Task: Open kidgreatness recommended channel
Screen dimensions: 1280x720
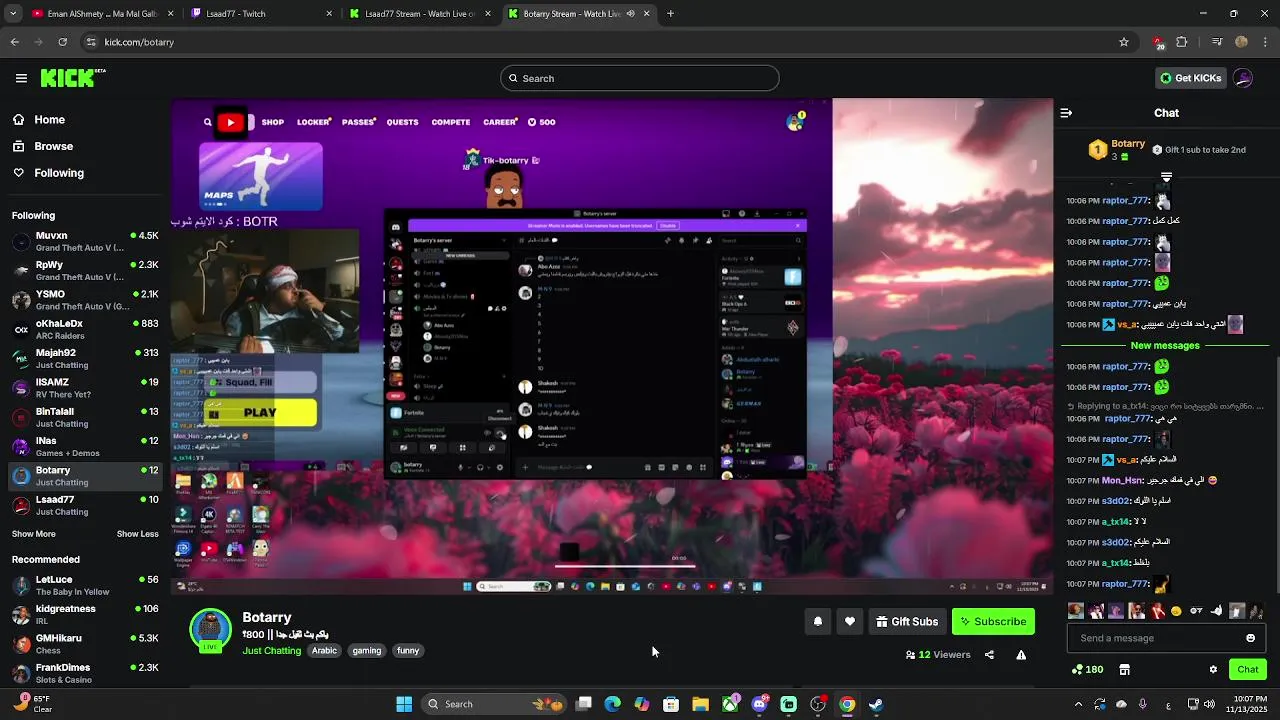Action: [x=85, y=614]
